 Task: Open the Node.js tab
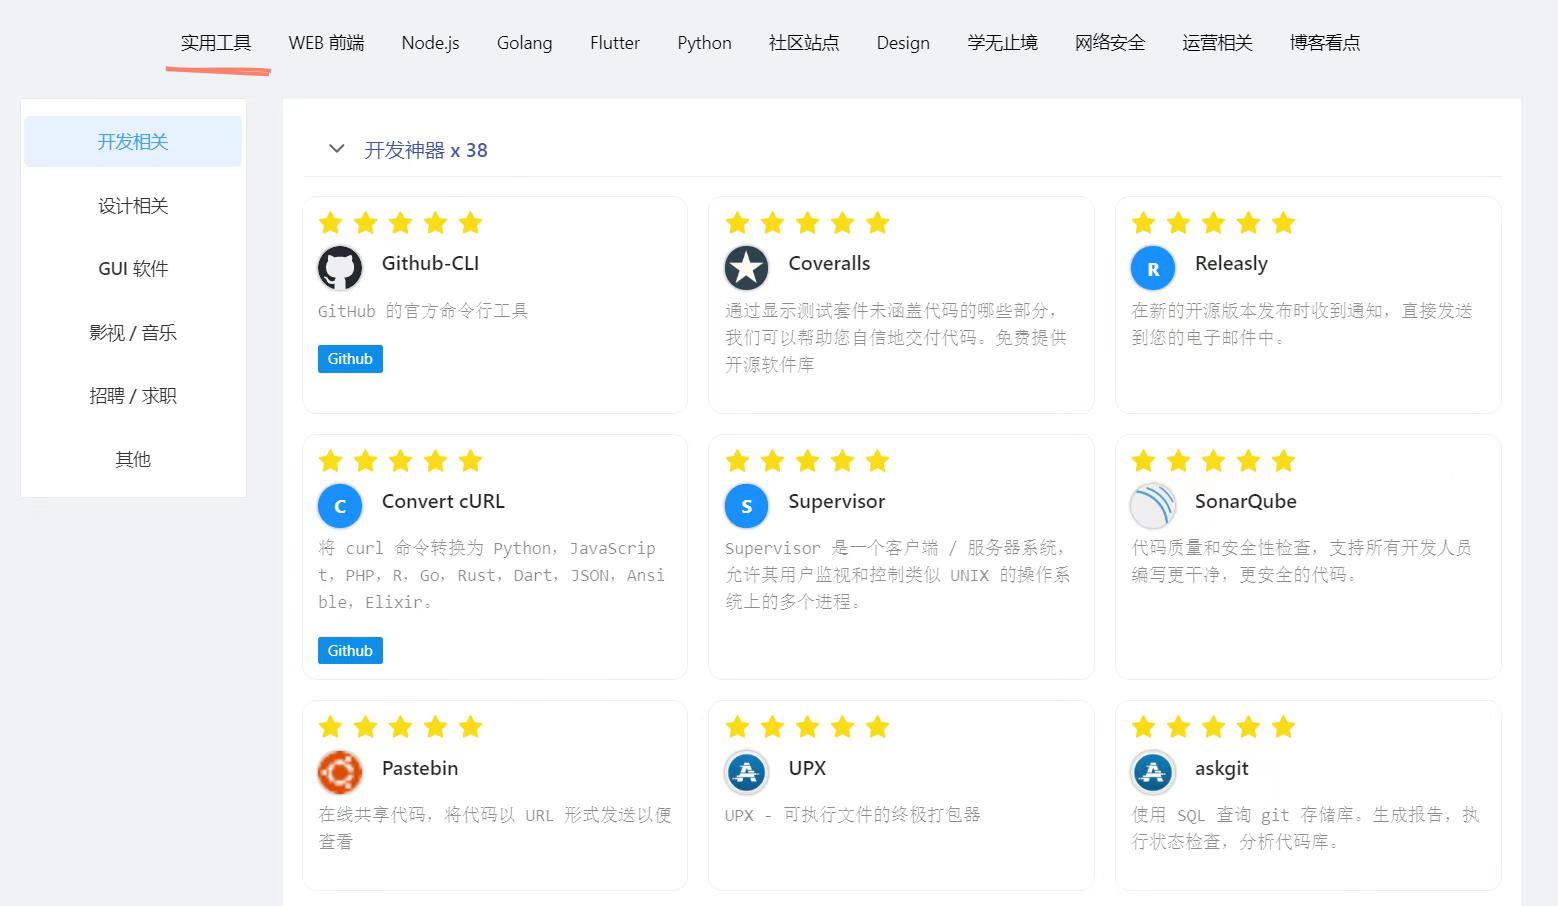[x=430, y=43]
